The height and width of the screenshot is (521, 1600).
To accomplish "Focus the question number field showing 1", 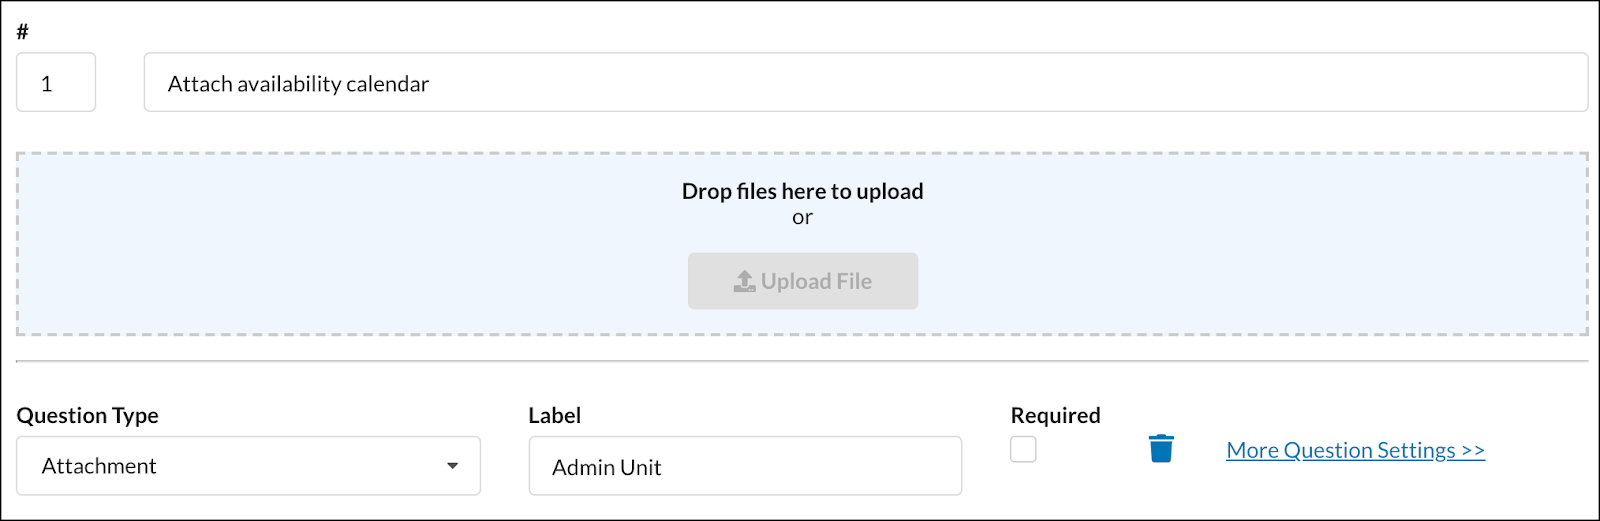I will [x=56, y=82].
